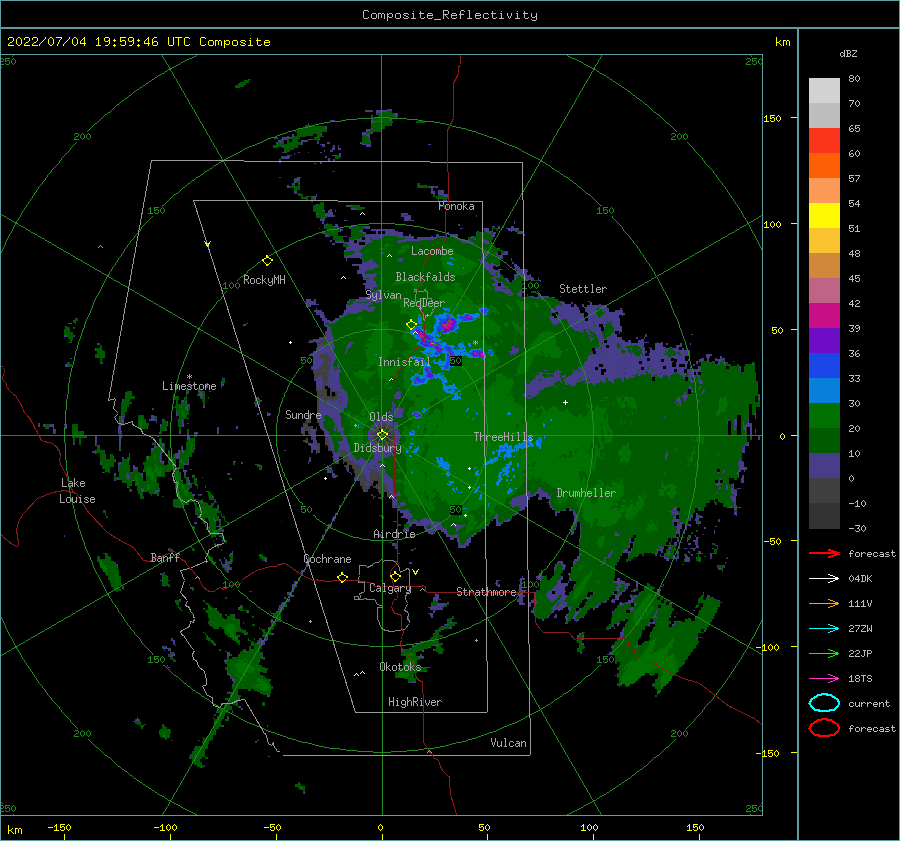Click the Okotoks town label
The image size is (900, 841).
[400, 666]
